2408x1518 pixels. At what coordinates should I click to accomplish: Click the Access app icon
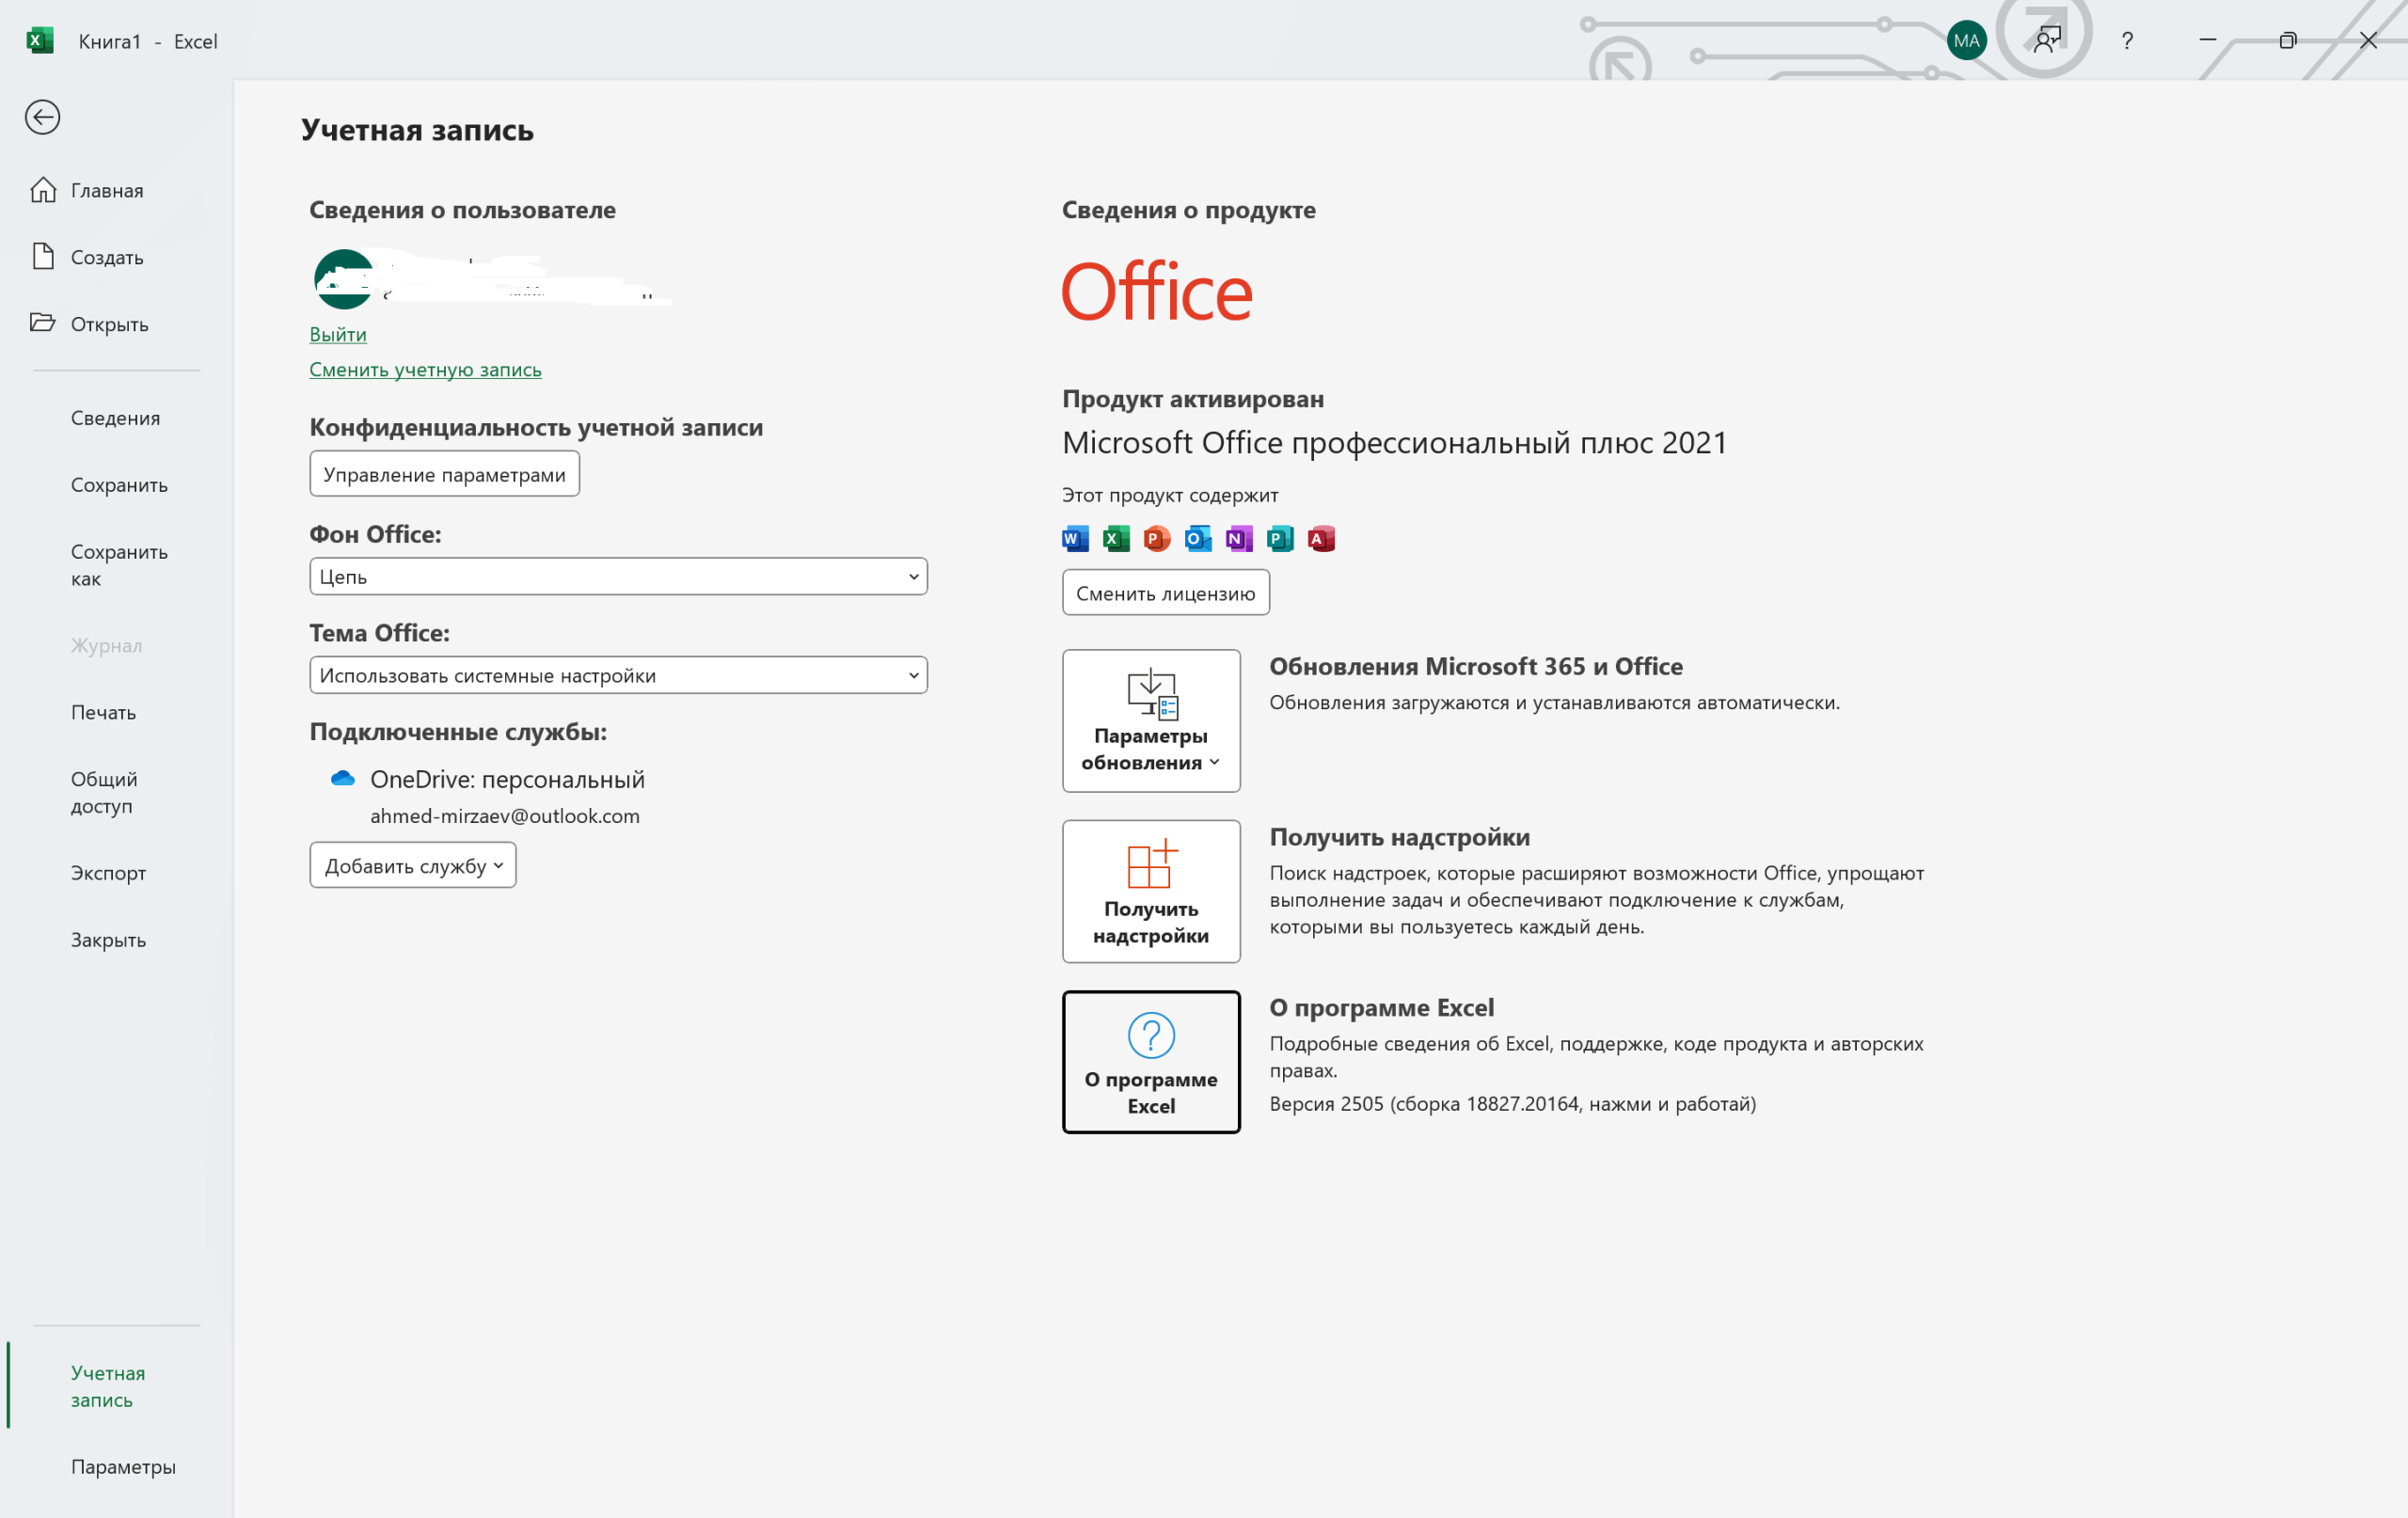coord(1321,539)
